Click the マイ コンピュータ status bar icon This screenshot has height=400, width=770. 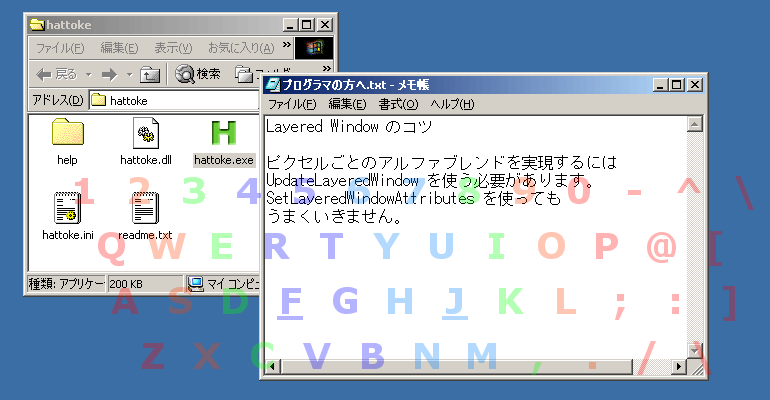pos(196,284)
